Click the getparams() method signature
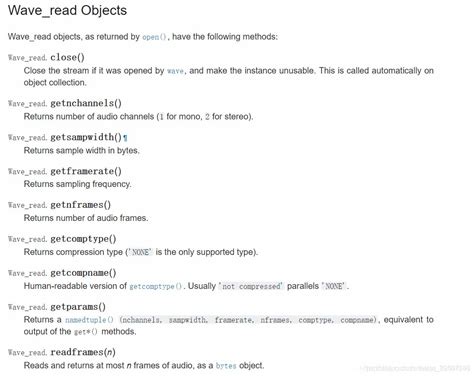Viewport: 474px width, 376px height. 57,307
